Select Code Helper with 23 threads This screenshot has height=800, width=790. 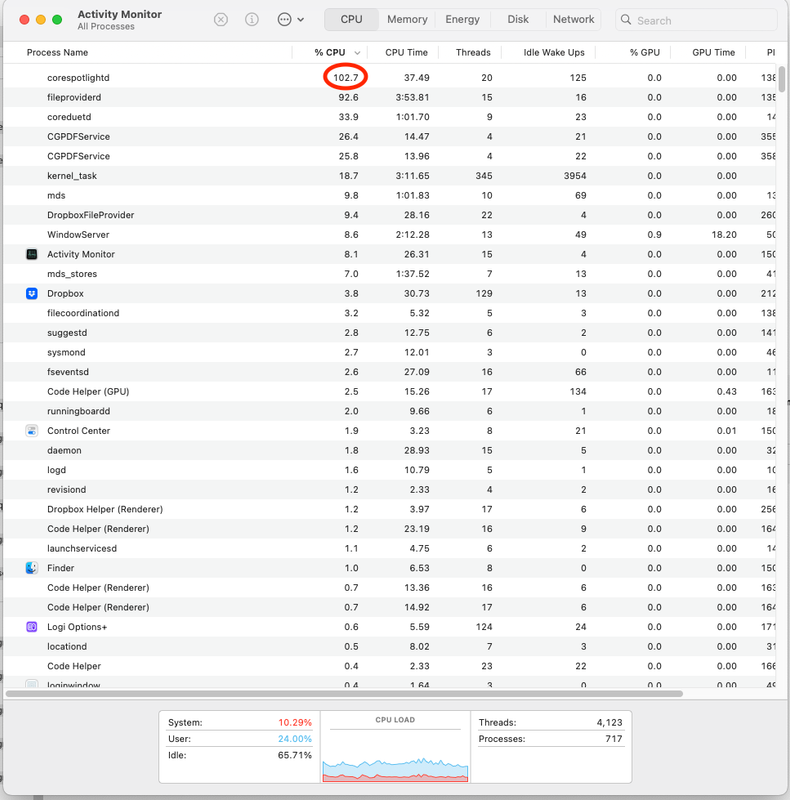[390, 666]
